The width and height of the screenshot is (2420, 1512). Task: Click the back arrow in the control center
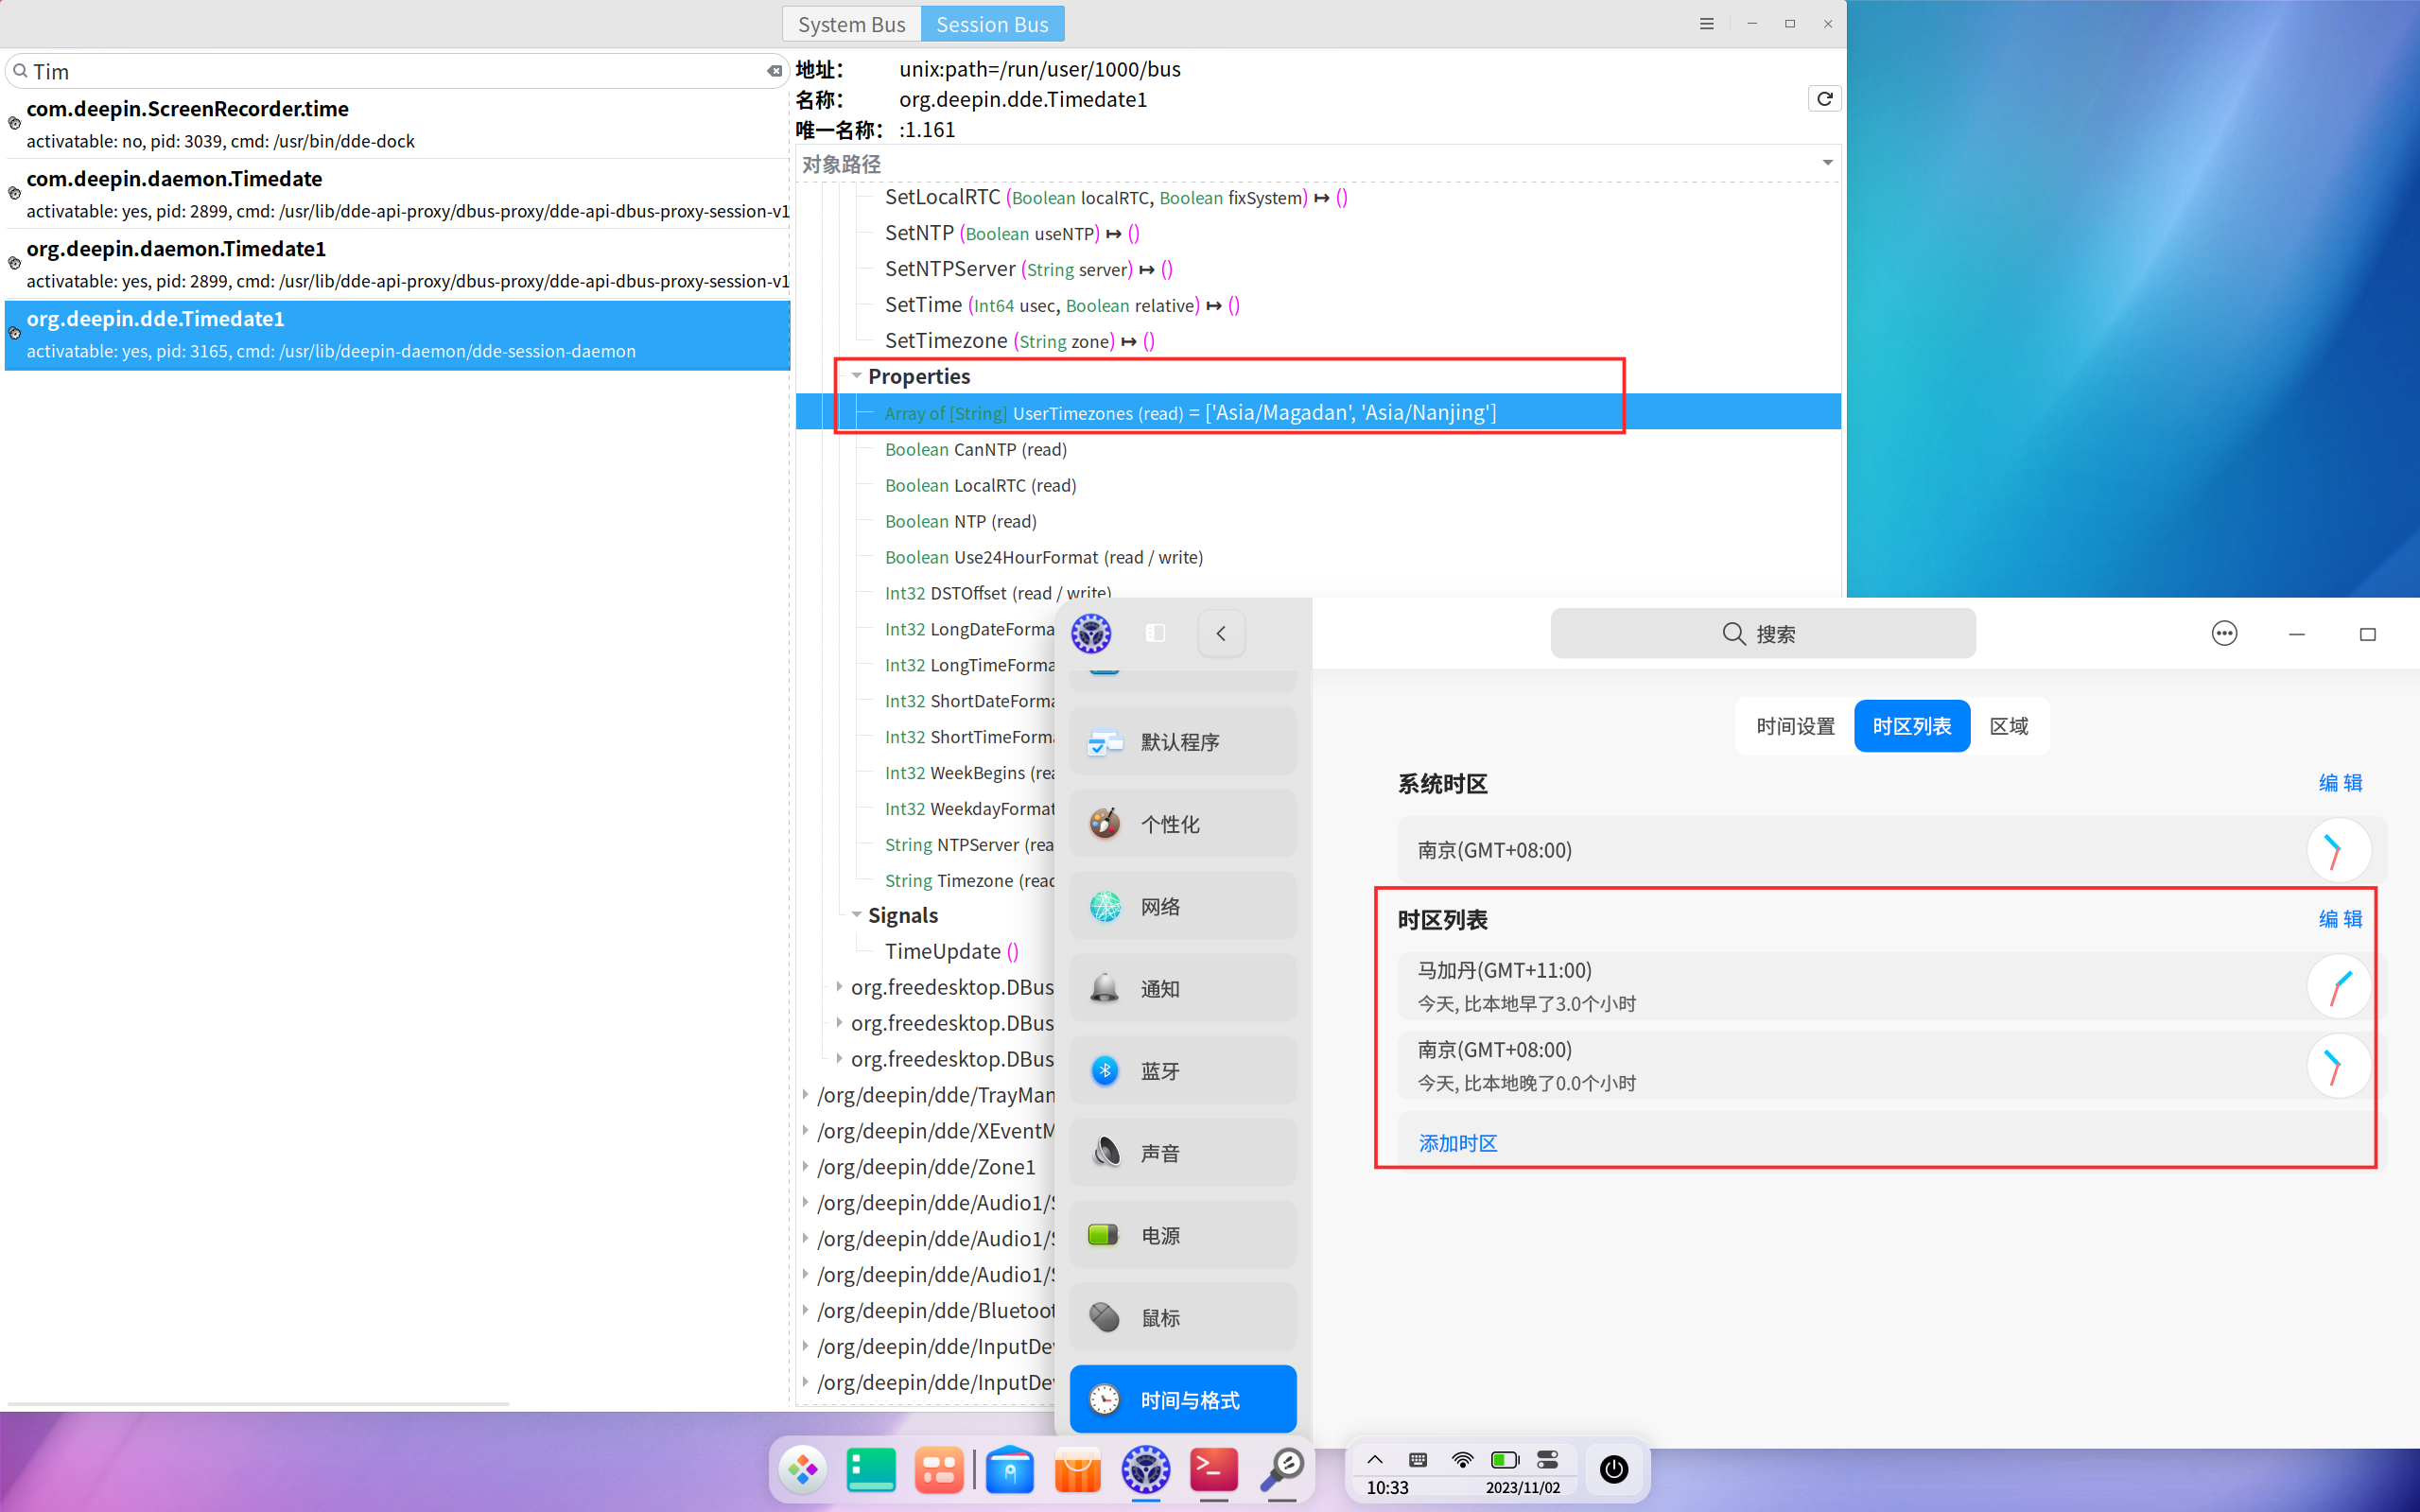[1221, 633]
